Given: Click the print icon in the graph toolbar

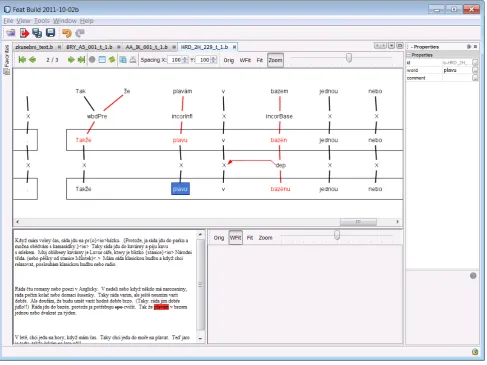Looking at the screenshot, I should [x=133, y=60].
